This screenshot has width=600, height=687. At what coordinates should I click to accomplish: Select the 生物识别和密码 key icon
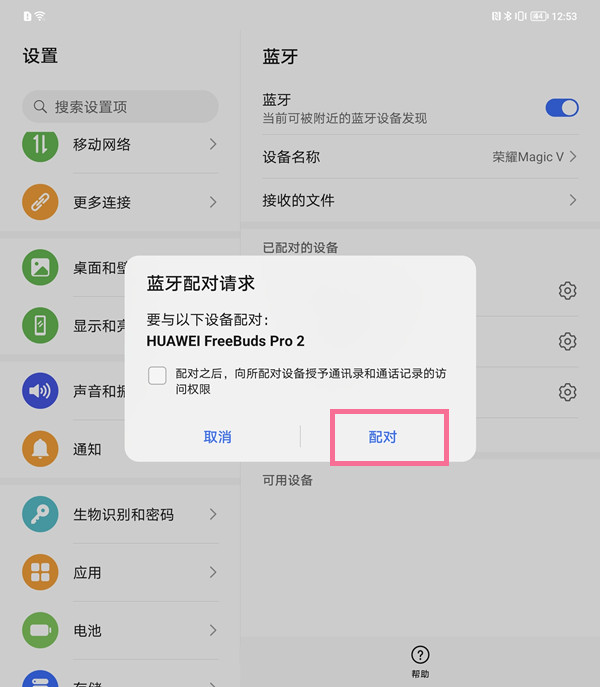[x=40, y=514]
